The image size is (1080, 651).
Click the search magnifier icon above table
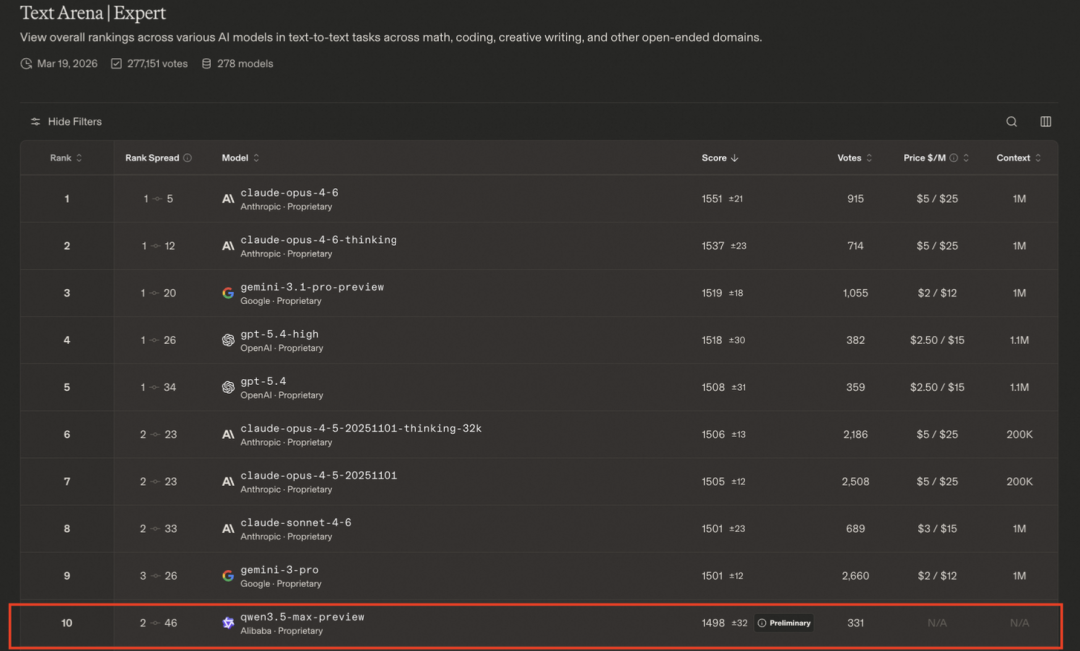(x=1011, y=122)
